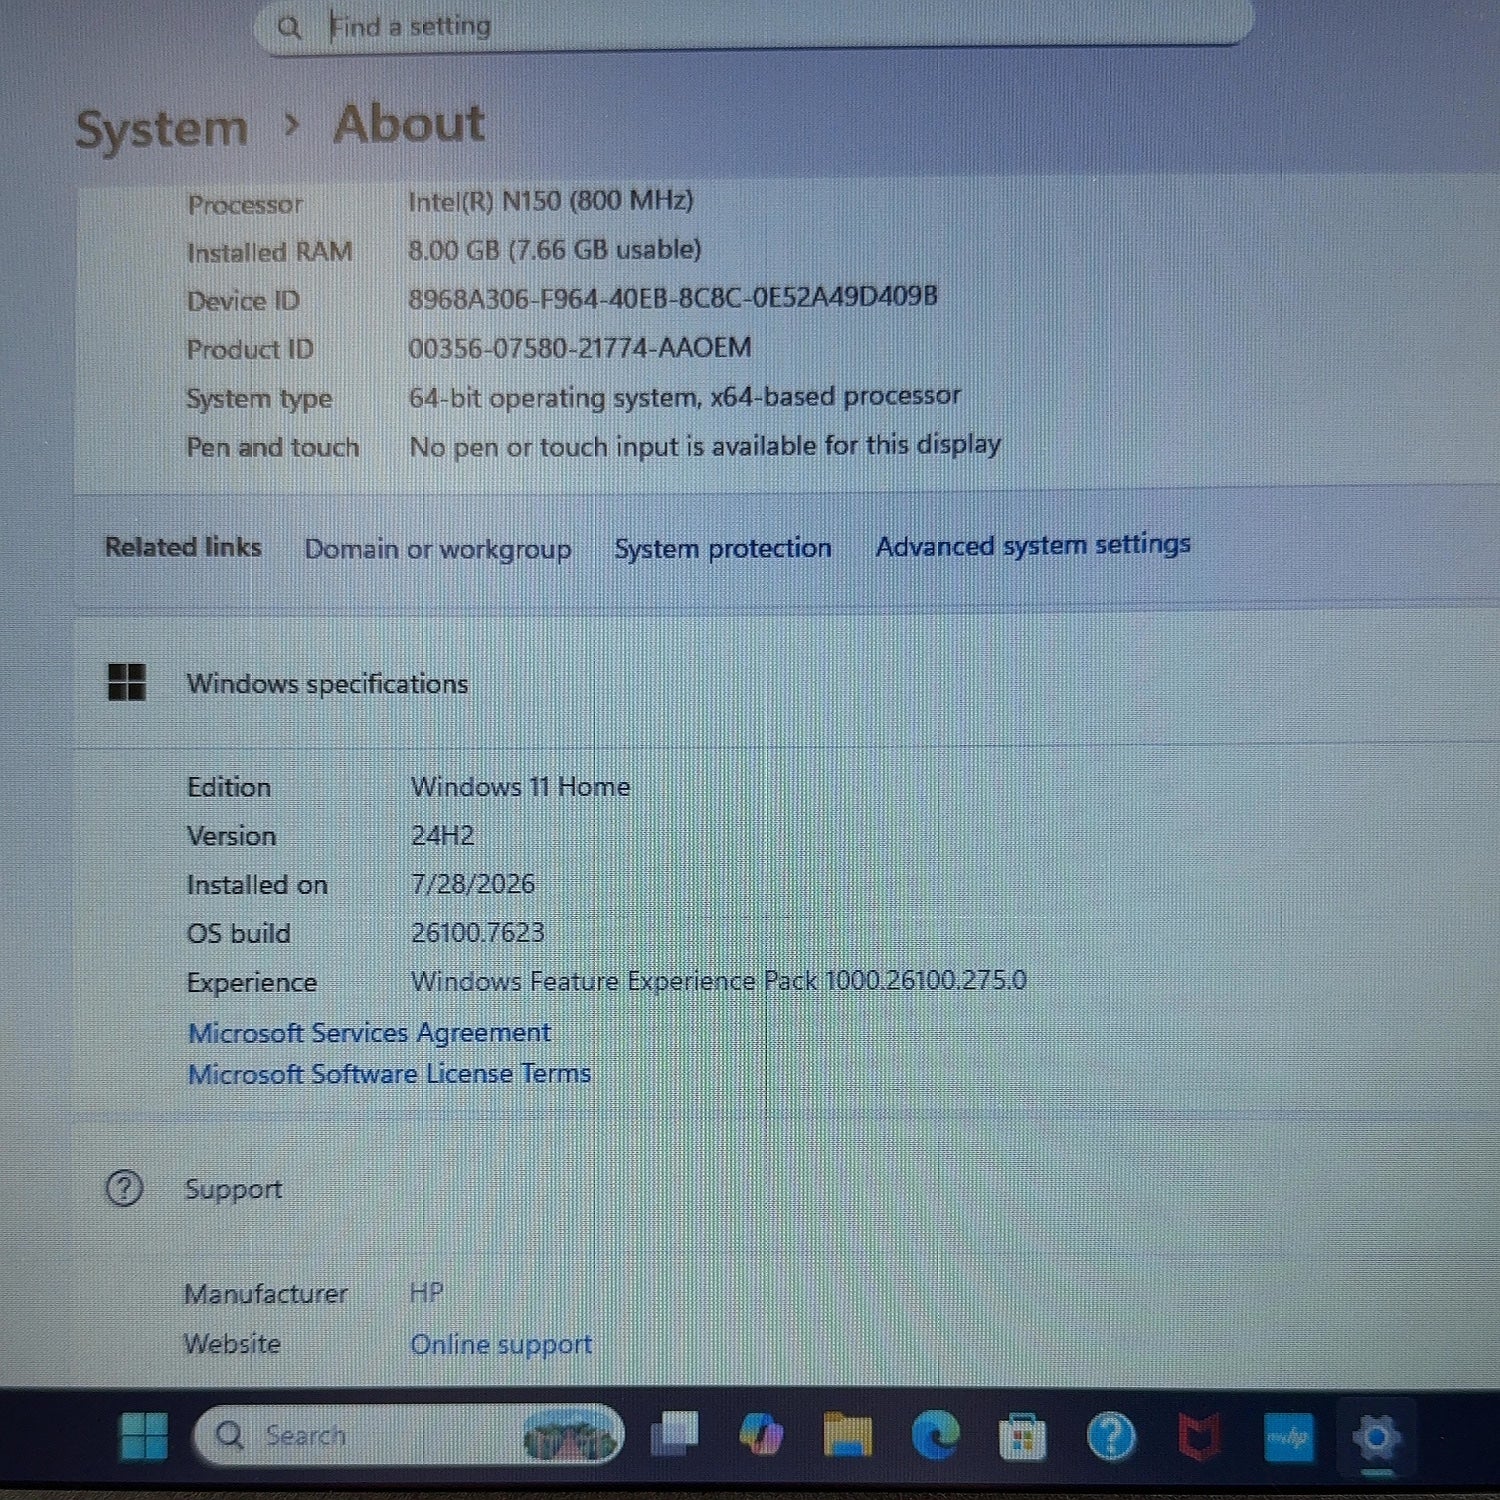
Task: Launch Copilot from the taskbar
Action: 761,1436
